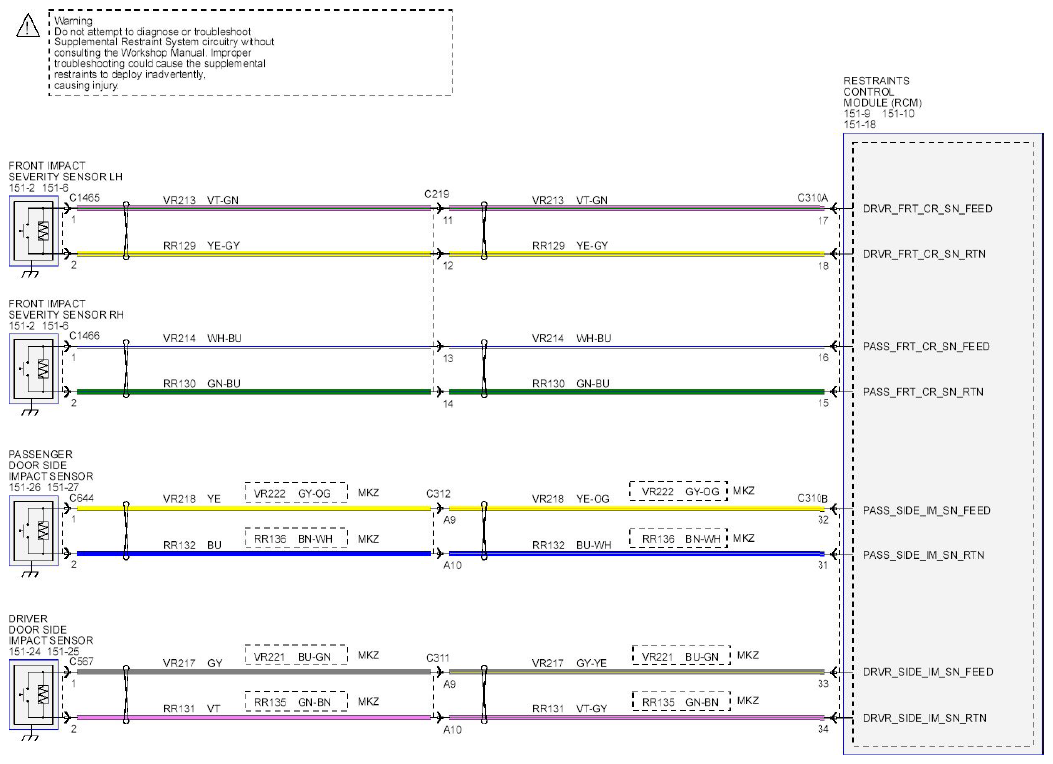This screenshot has height=764, width=1053.
Task: Open page reference 151-10 under RCM
Action: tap(899, 113)
